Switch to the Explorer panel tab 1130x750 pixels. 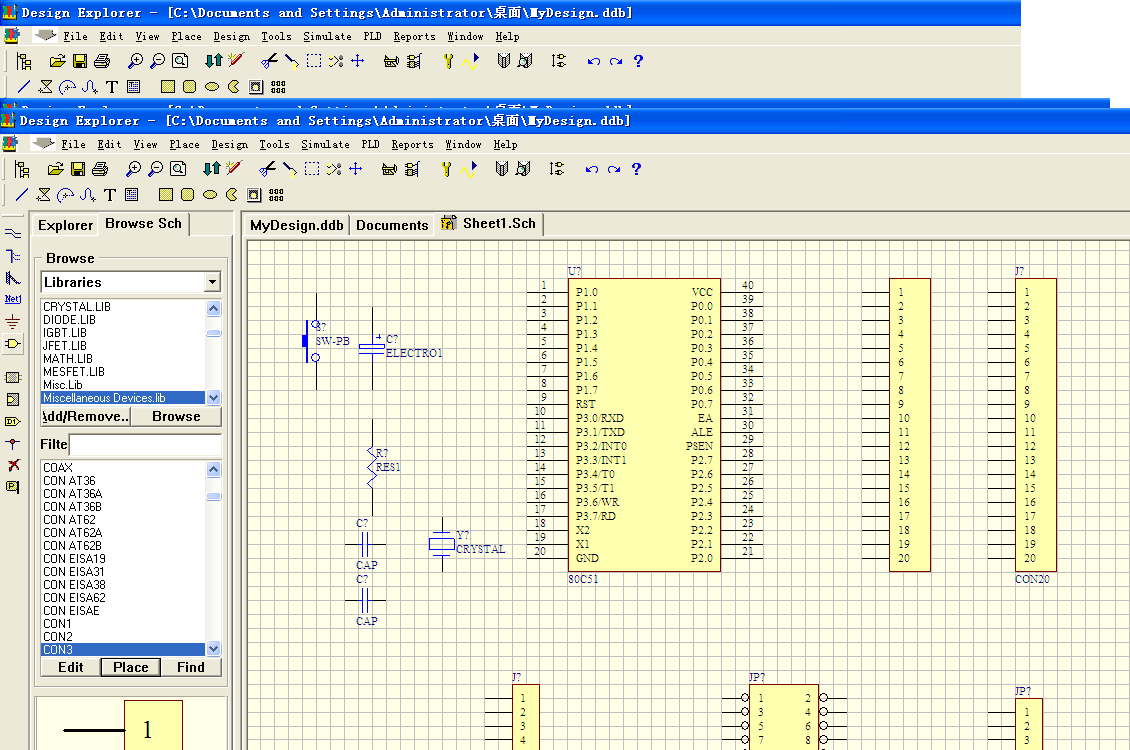click(65, 225)
